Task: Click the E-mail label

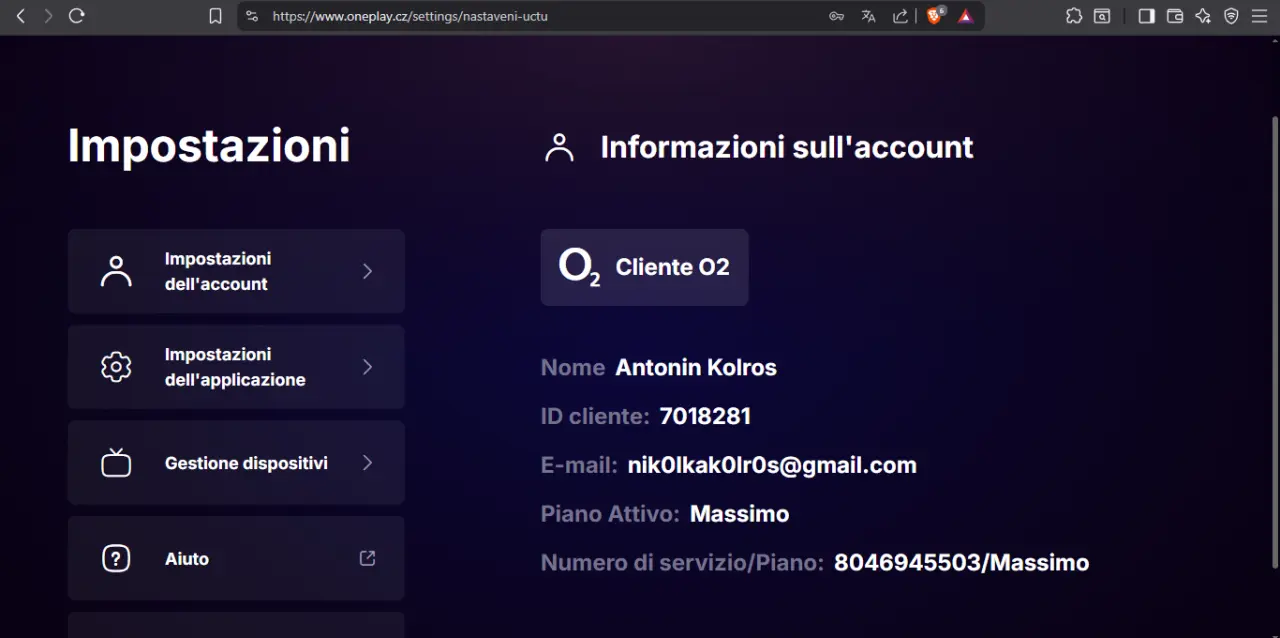Action: coord(579,465)
